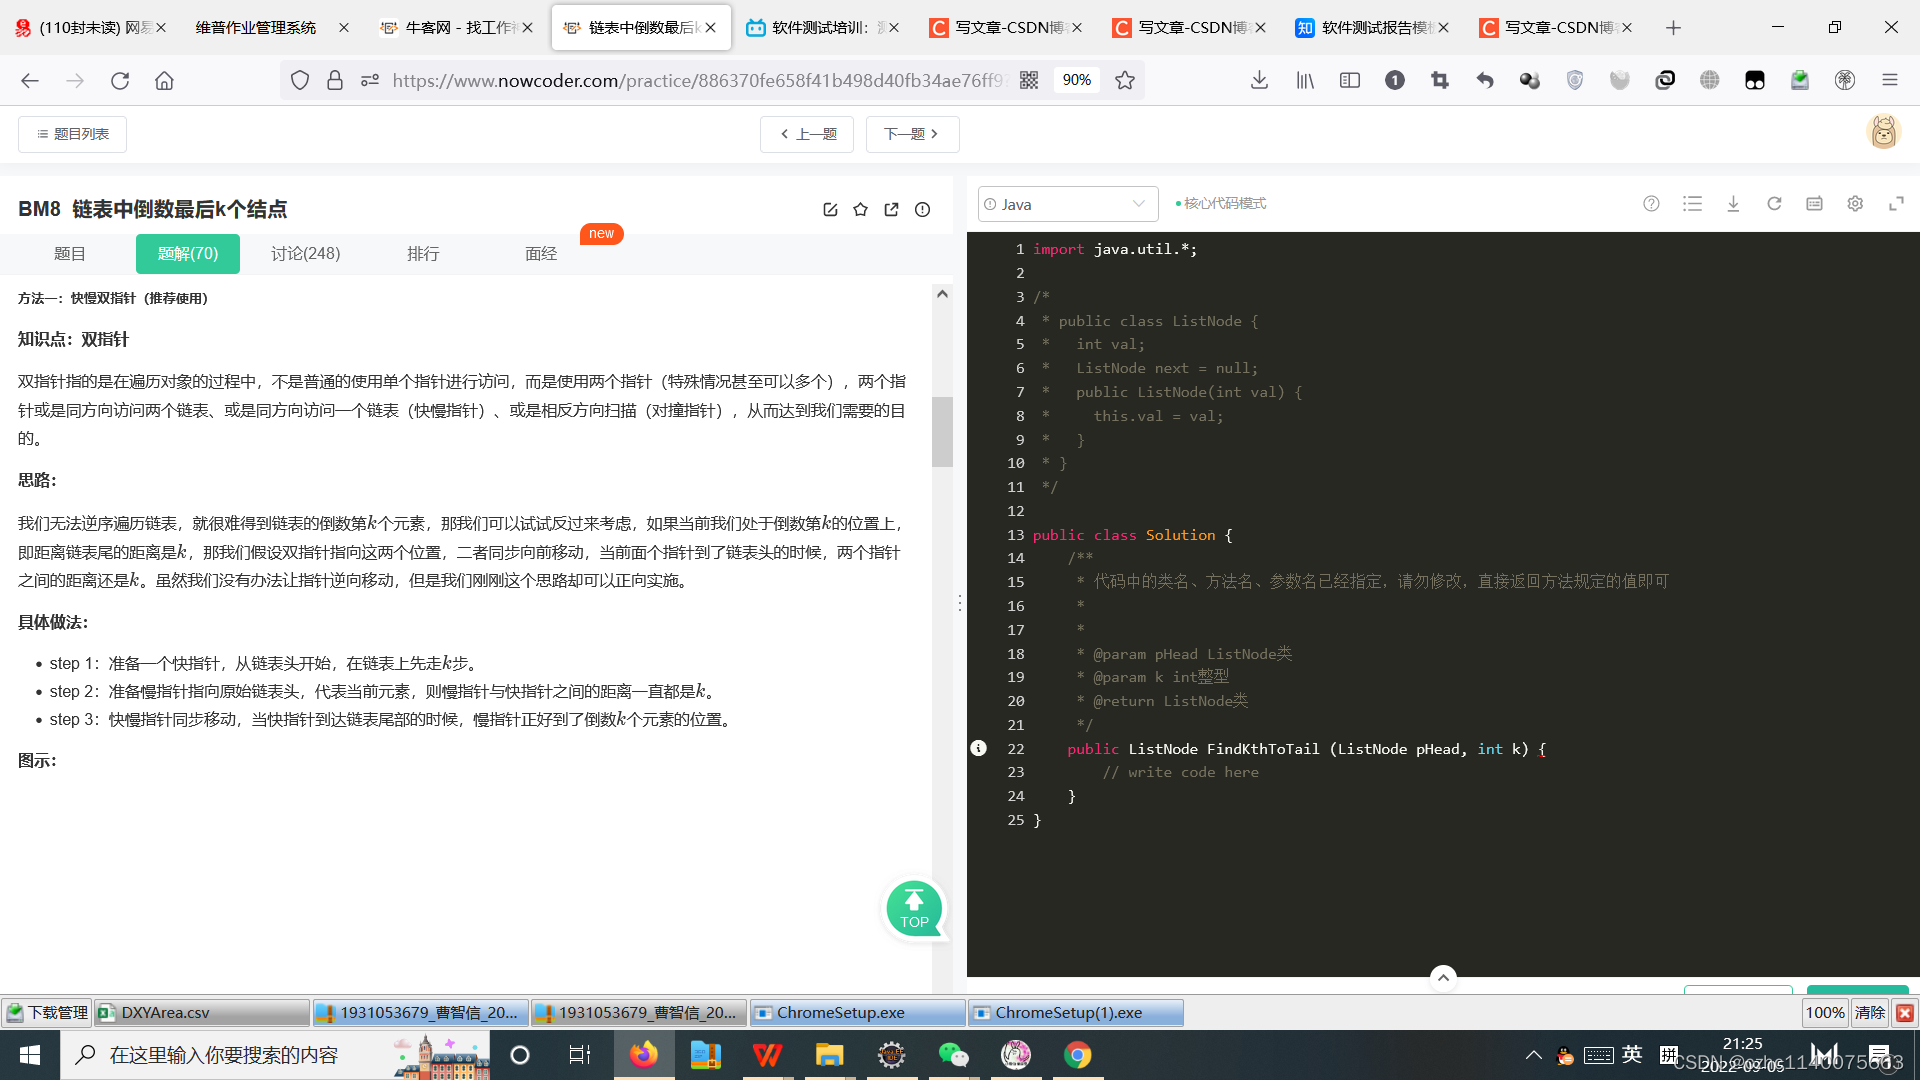Click the 下一题 next question button
Image resolution: width=1920 pixels, height=1080 pixels.
(912, 133)
